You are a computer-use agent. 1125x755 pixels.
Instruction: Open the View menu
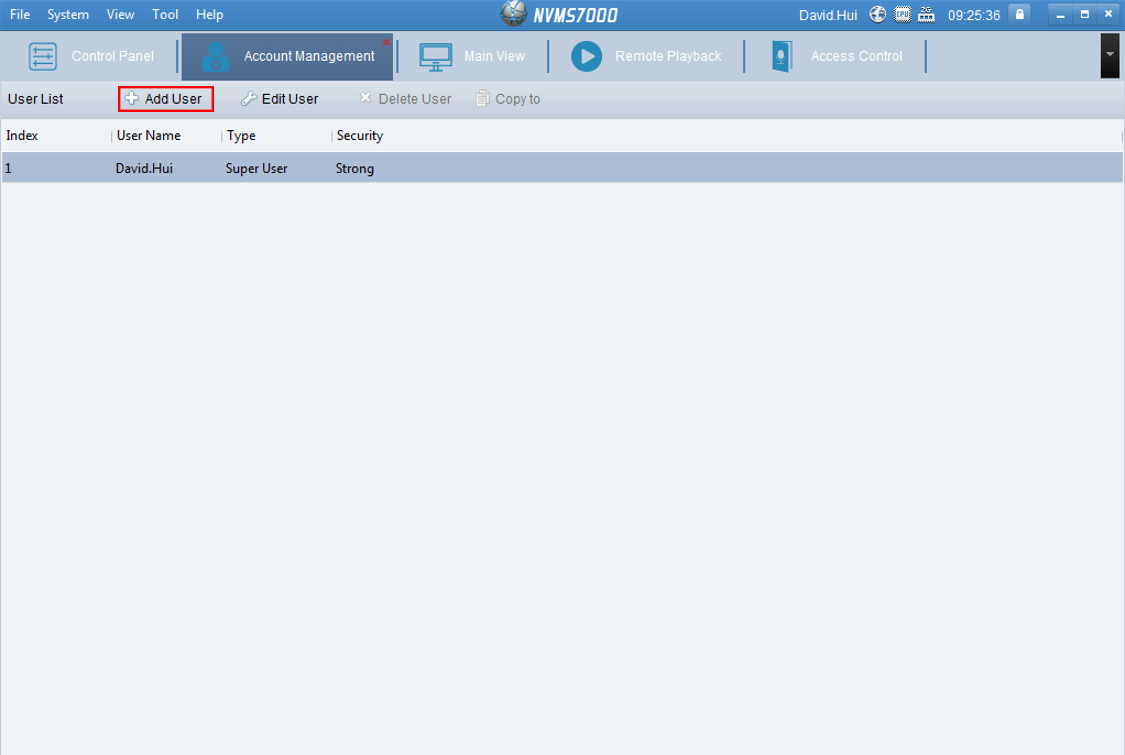click(120, 14)
